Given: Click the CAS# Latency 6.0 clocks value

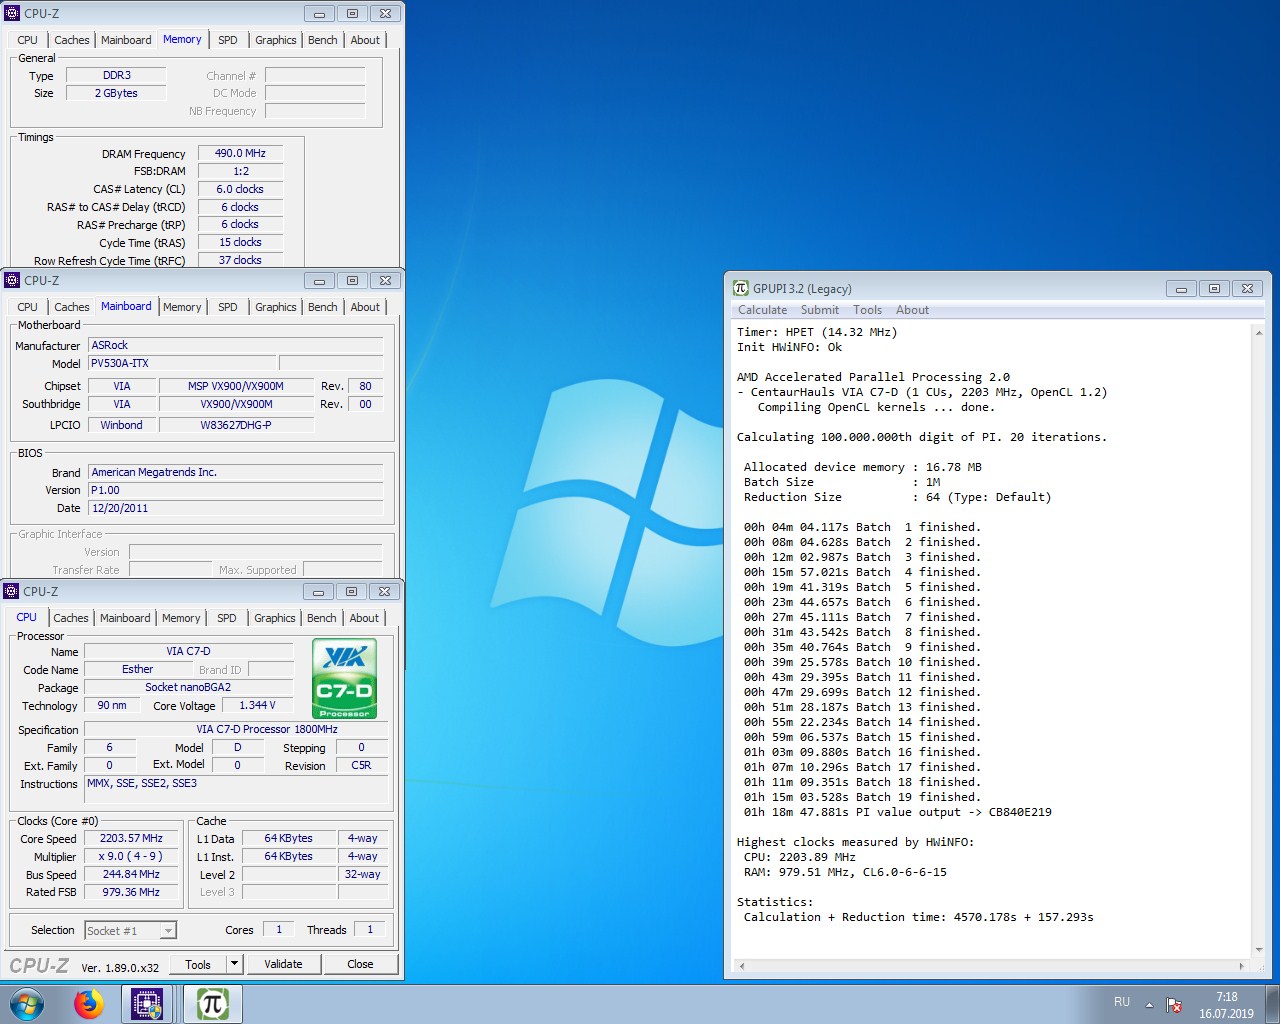Looking at the screenshot, I should pos(240,189).
